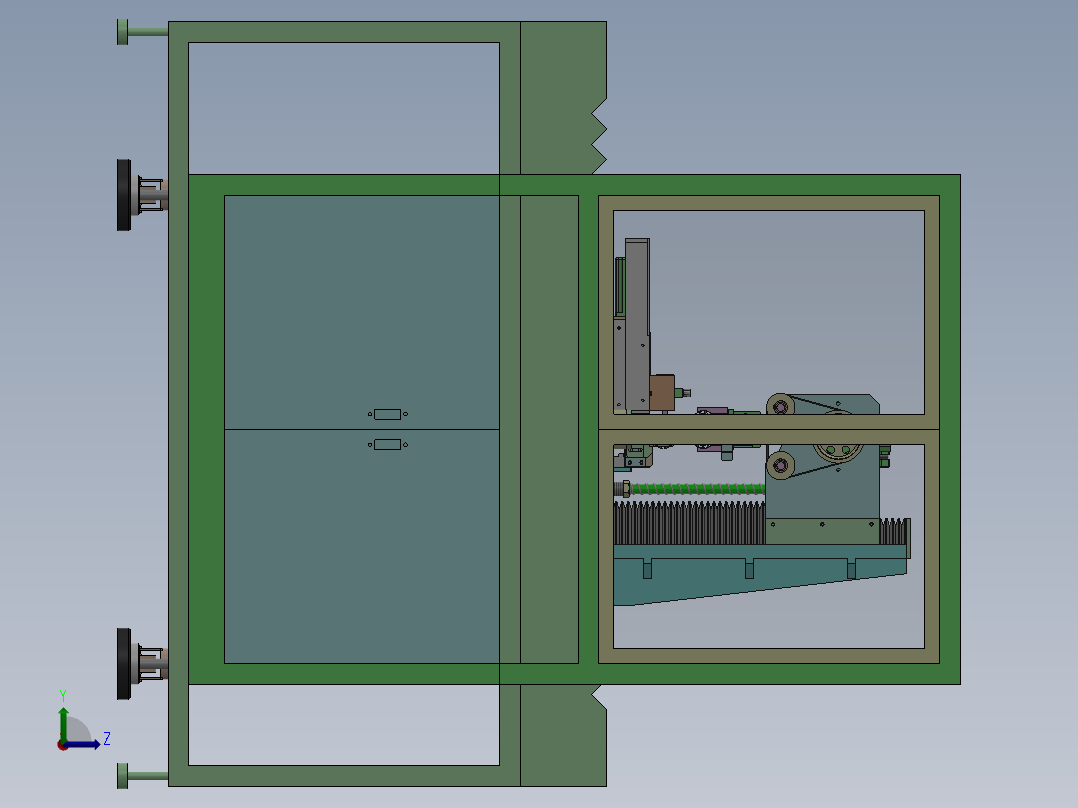Click the blue Z axis arrow of the triad

(x=84, y=745)
